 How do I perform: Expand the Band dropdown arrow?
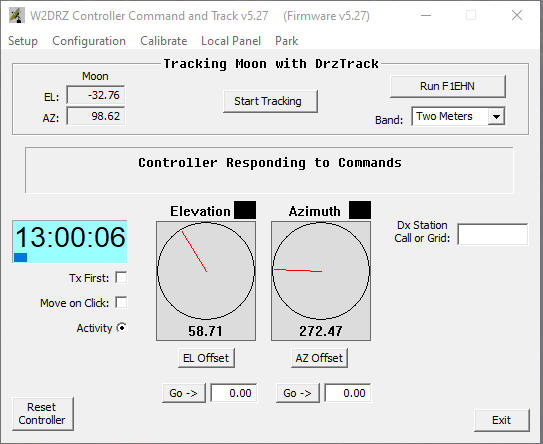[x=496, y=116]
